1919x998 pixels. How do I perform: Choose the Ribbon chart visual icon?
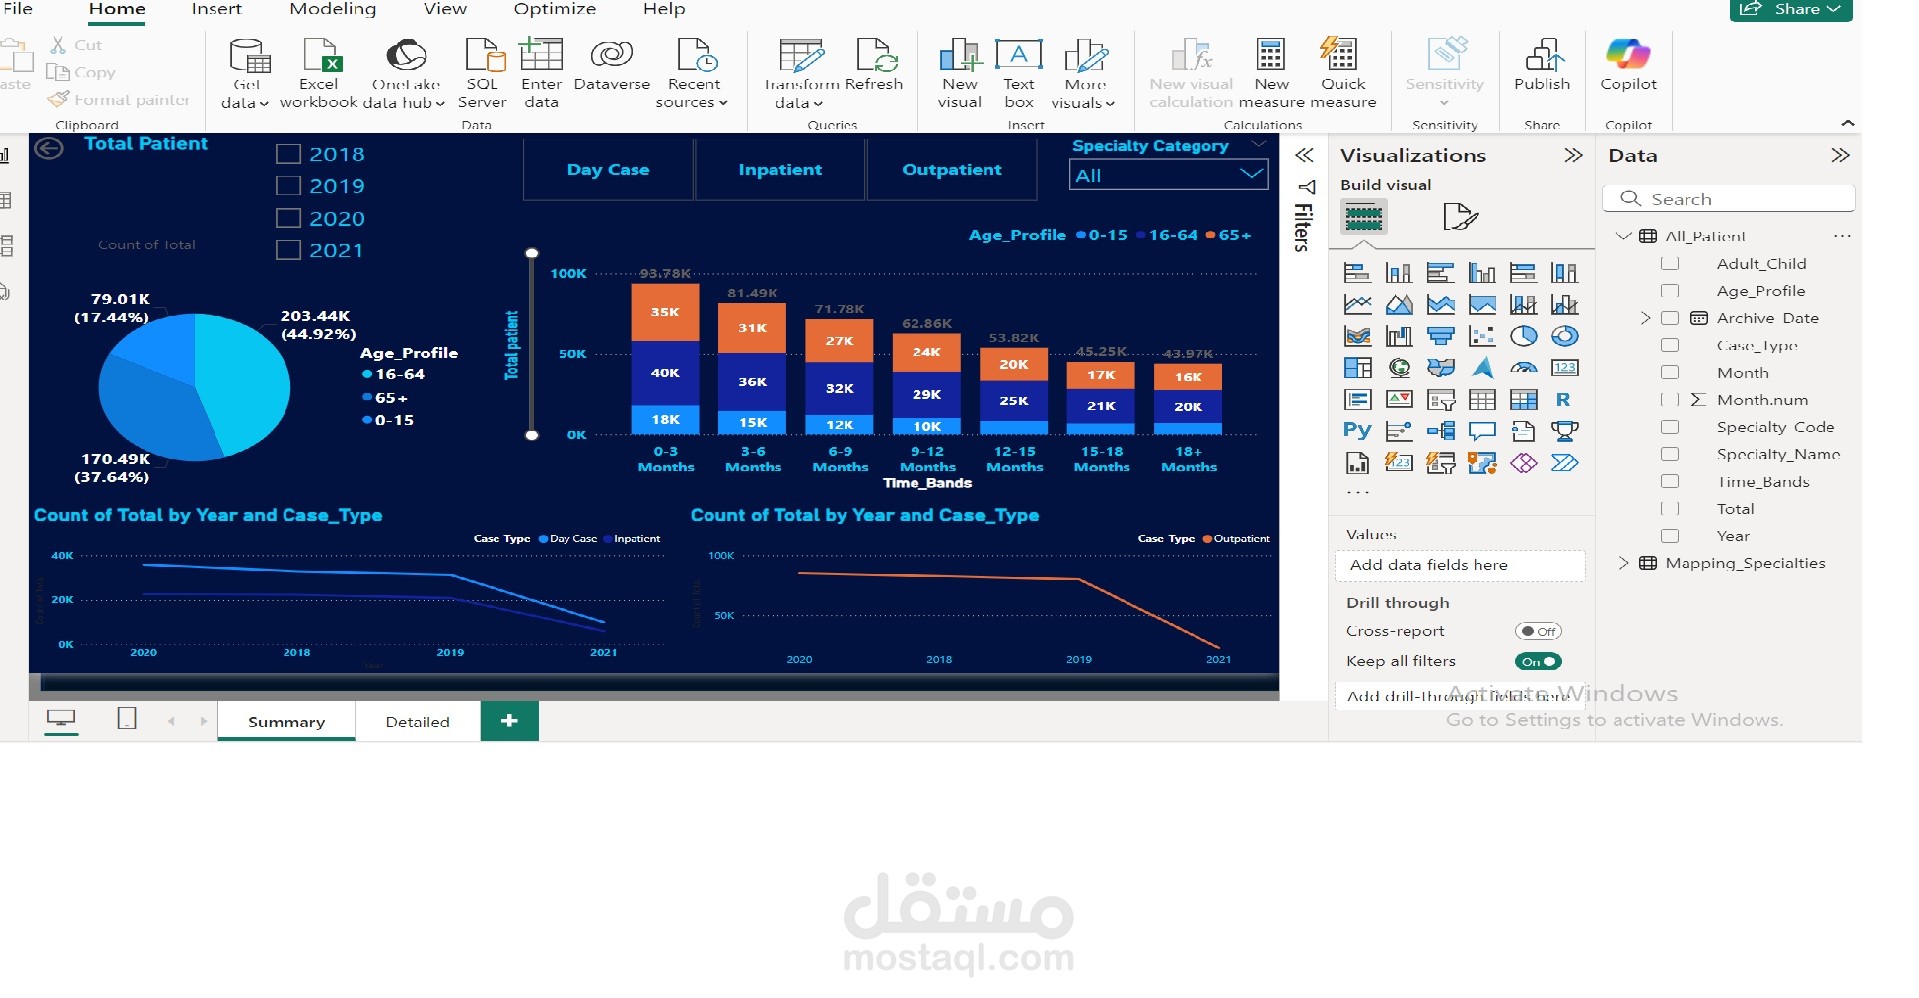(x=1357, y=336)
